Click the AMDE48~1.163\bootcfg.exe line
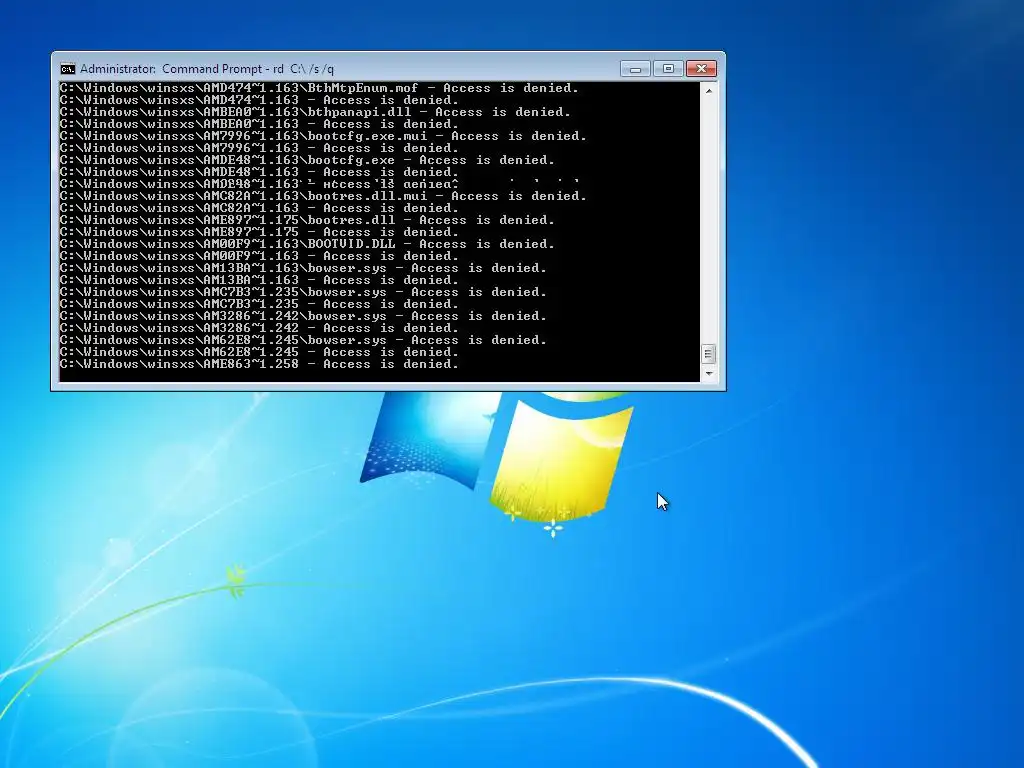This screenshot has height=768, width=1024. pyautogui.click(x=307, y=160)
